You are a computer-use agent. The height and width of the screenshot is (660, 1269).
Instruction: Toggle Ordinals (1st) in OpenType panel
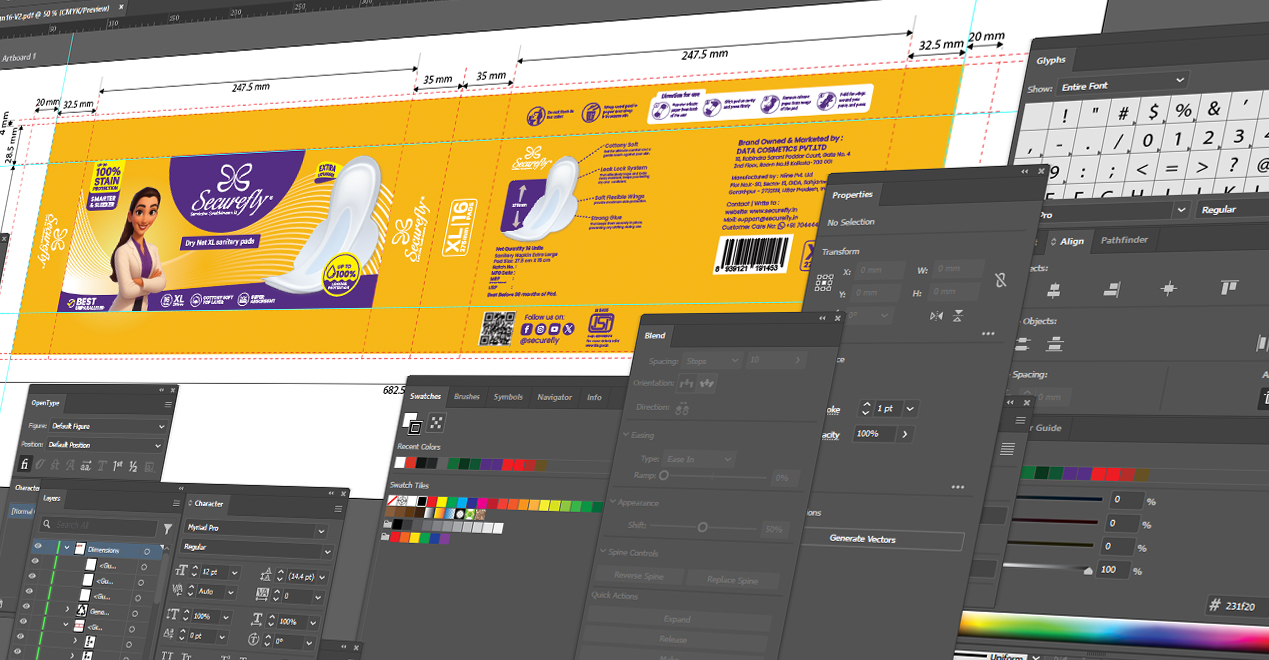[117, 466]
